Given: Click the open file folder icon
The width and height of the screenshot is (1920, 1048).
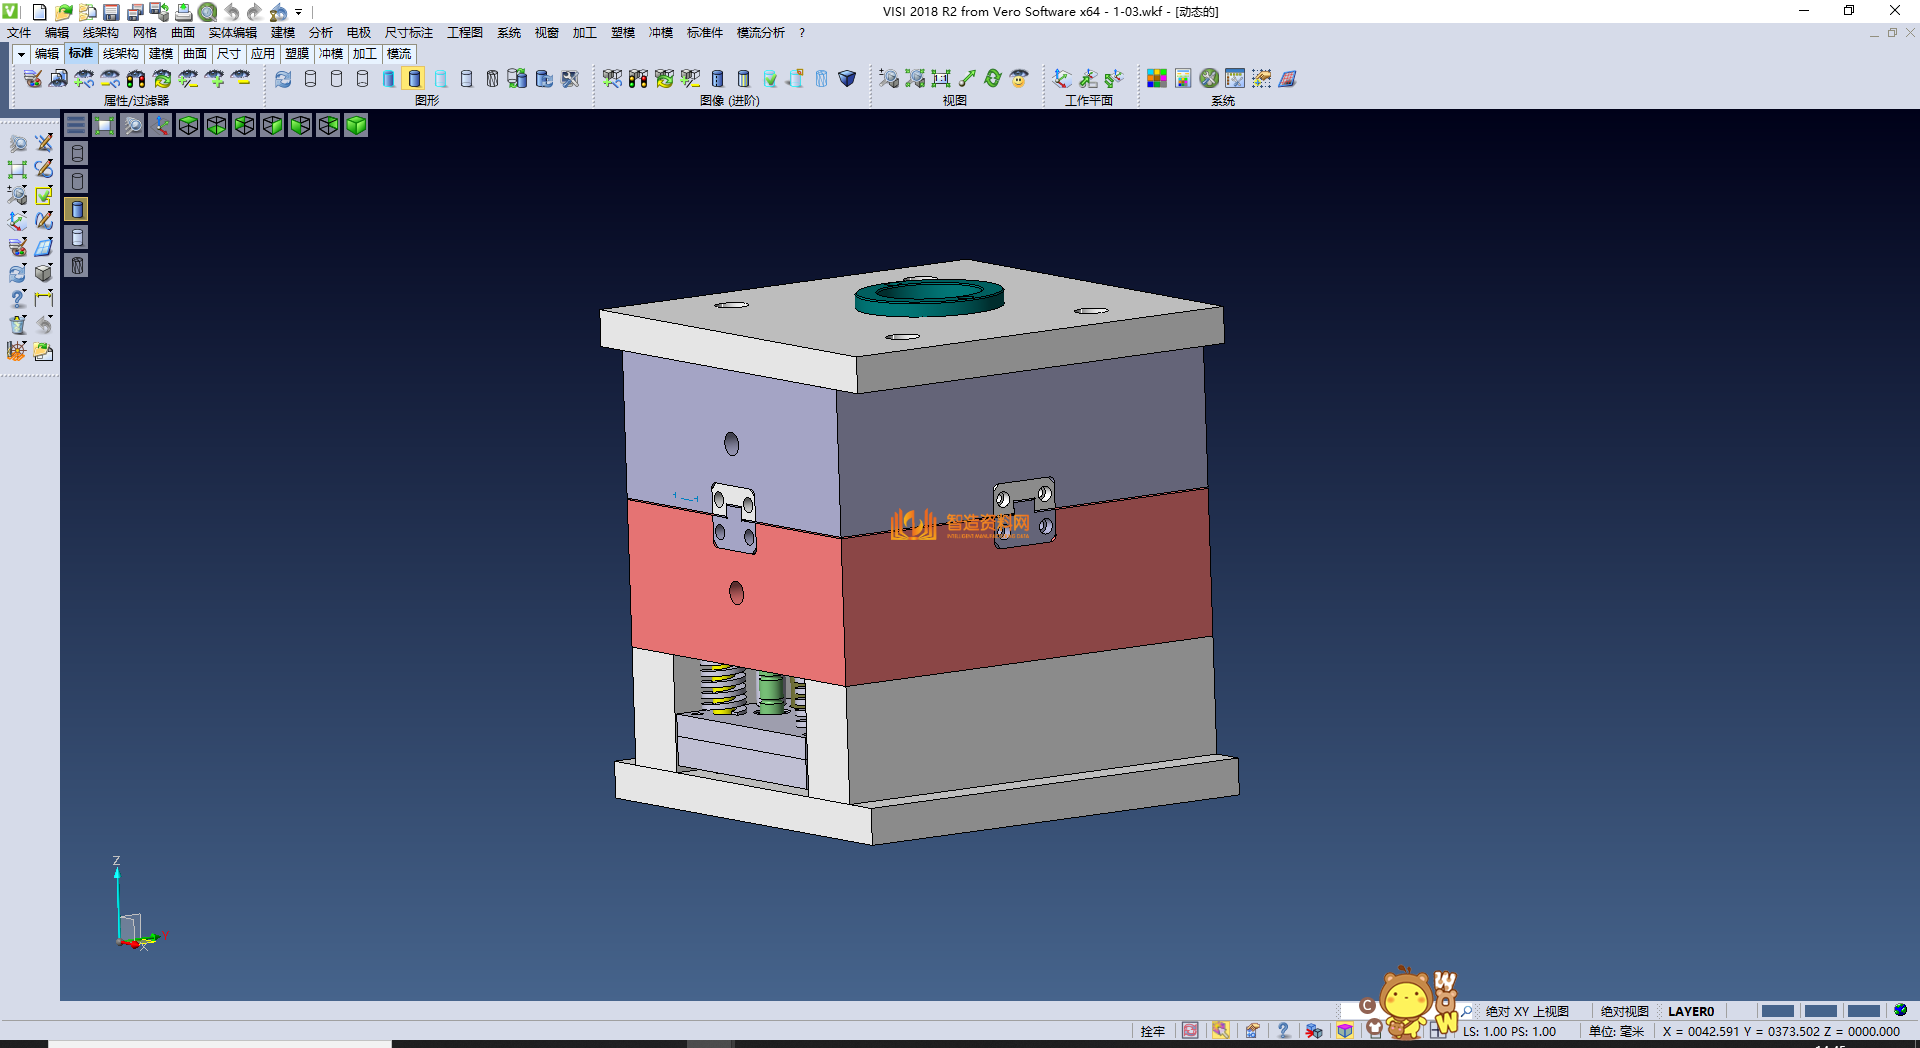Looking at the screenshot, I should click(64, 12).
